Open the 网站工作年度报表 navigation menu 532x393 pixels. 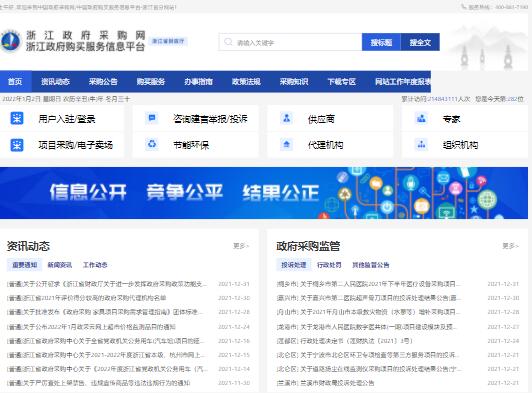point(402,81)
